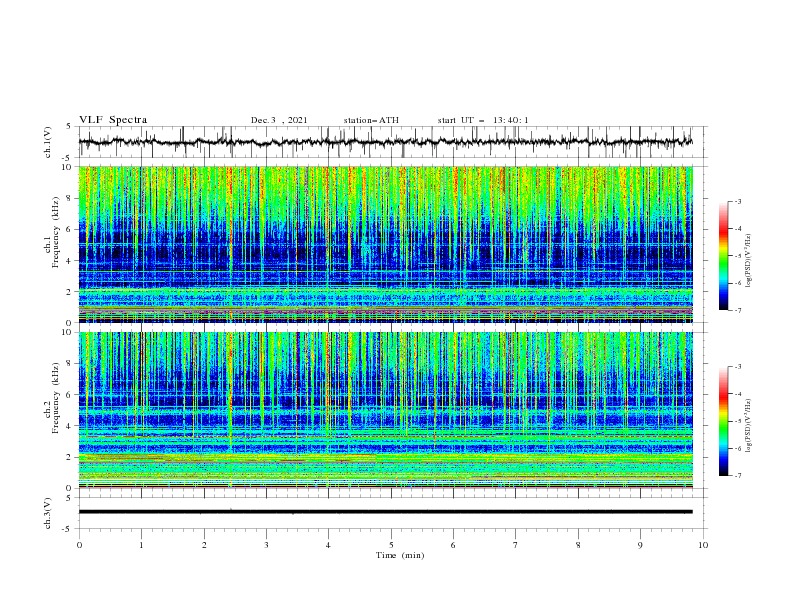
Task: Click the "ch.3(V)" axis label
Action: (48, 513)
